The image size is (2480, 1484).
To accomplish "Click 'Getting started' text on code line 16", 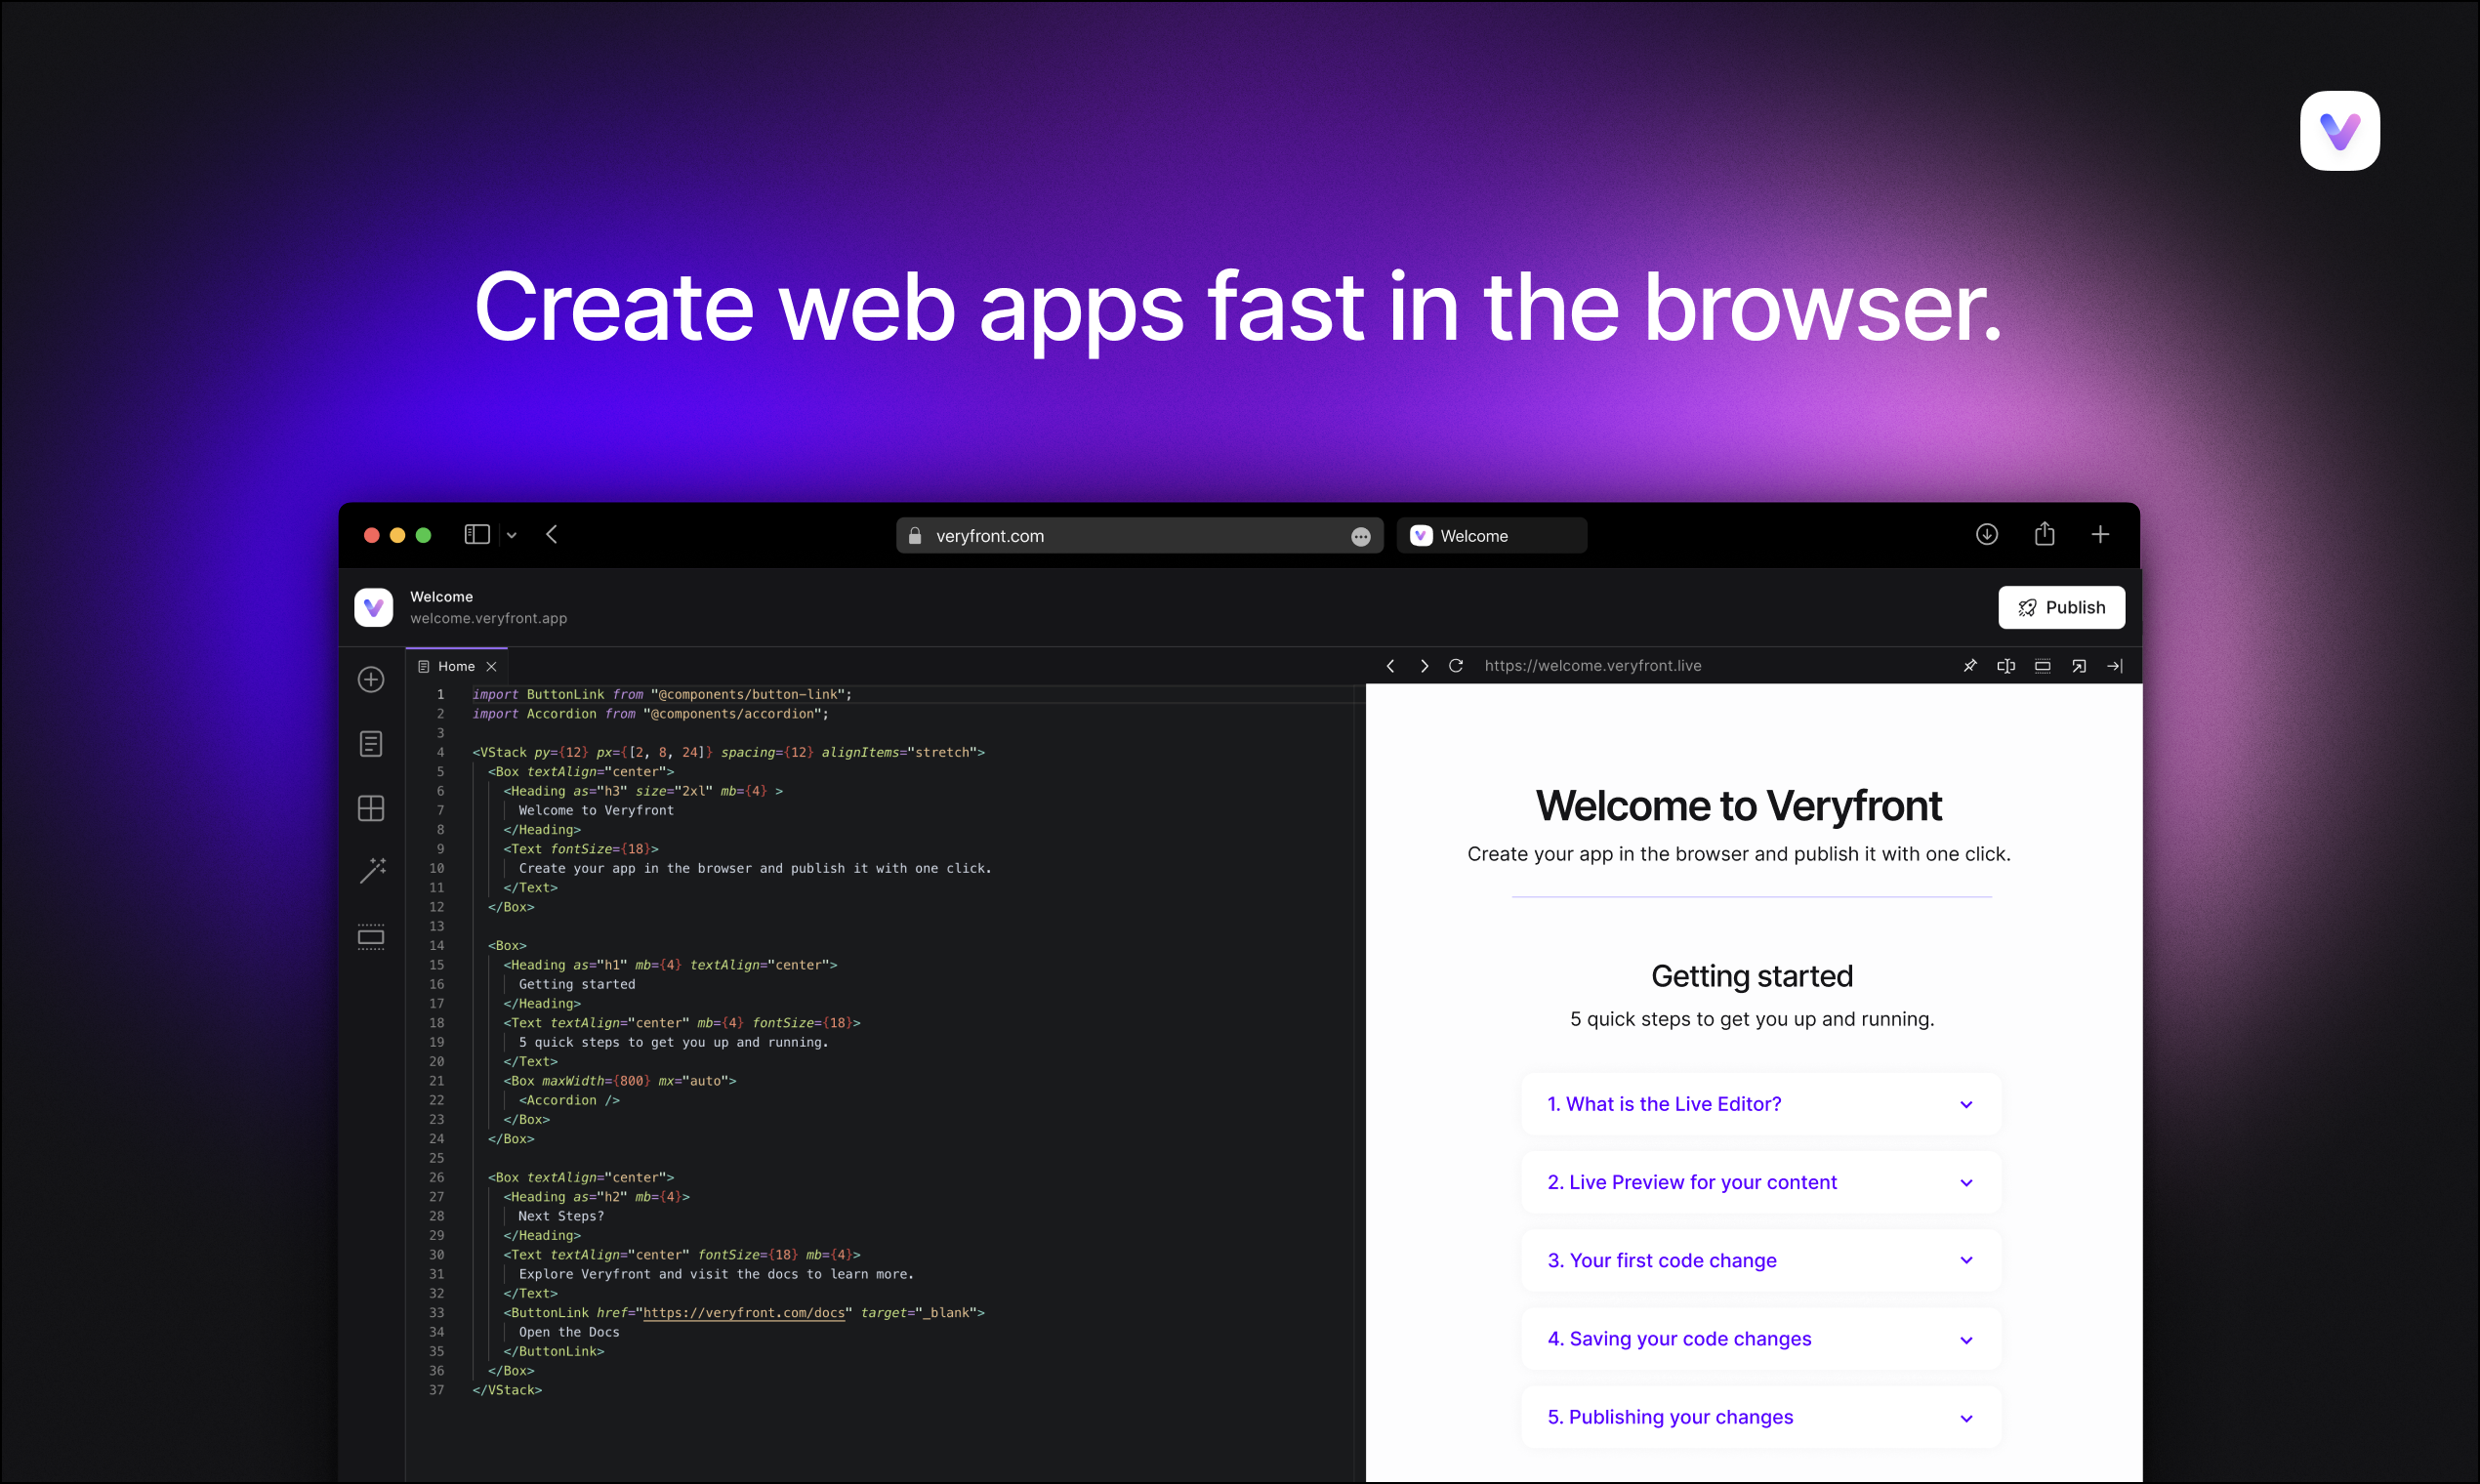I will point(577,984).
